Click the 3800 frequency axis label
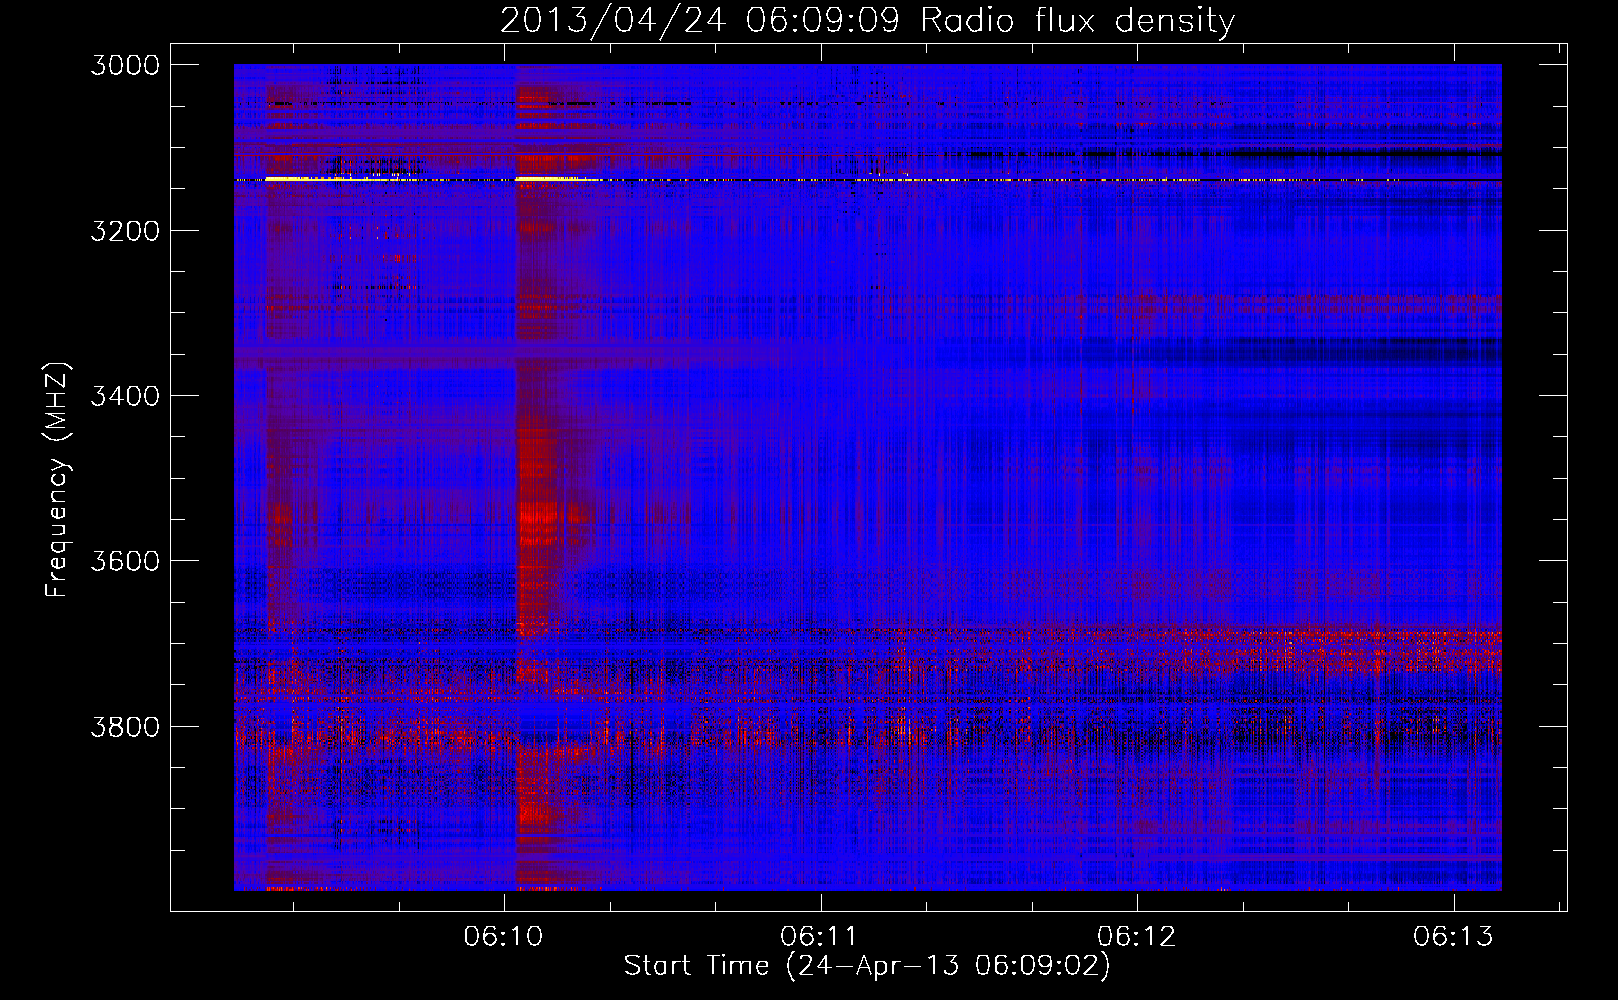Image resolution: width=1618 pixels, height=1000 pixels. pyautogui.click(x=125, y=726)
